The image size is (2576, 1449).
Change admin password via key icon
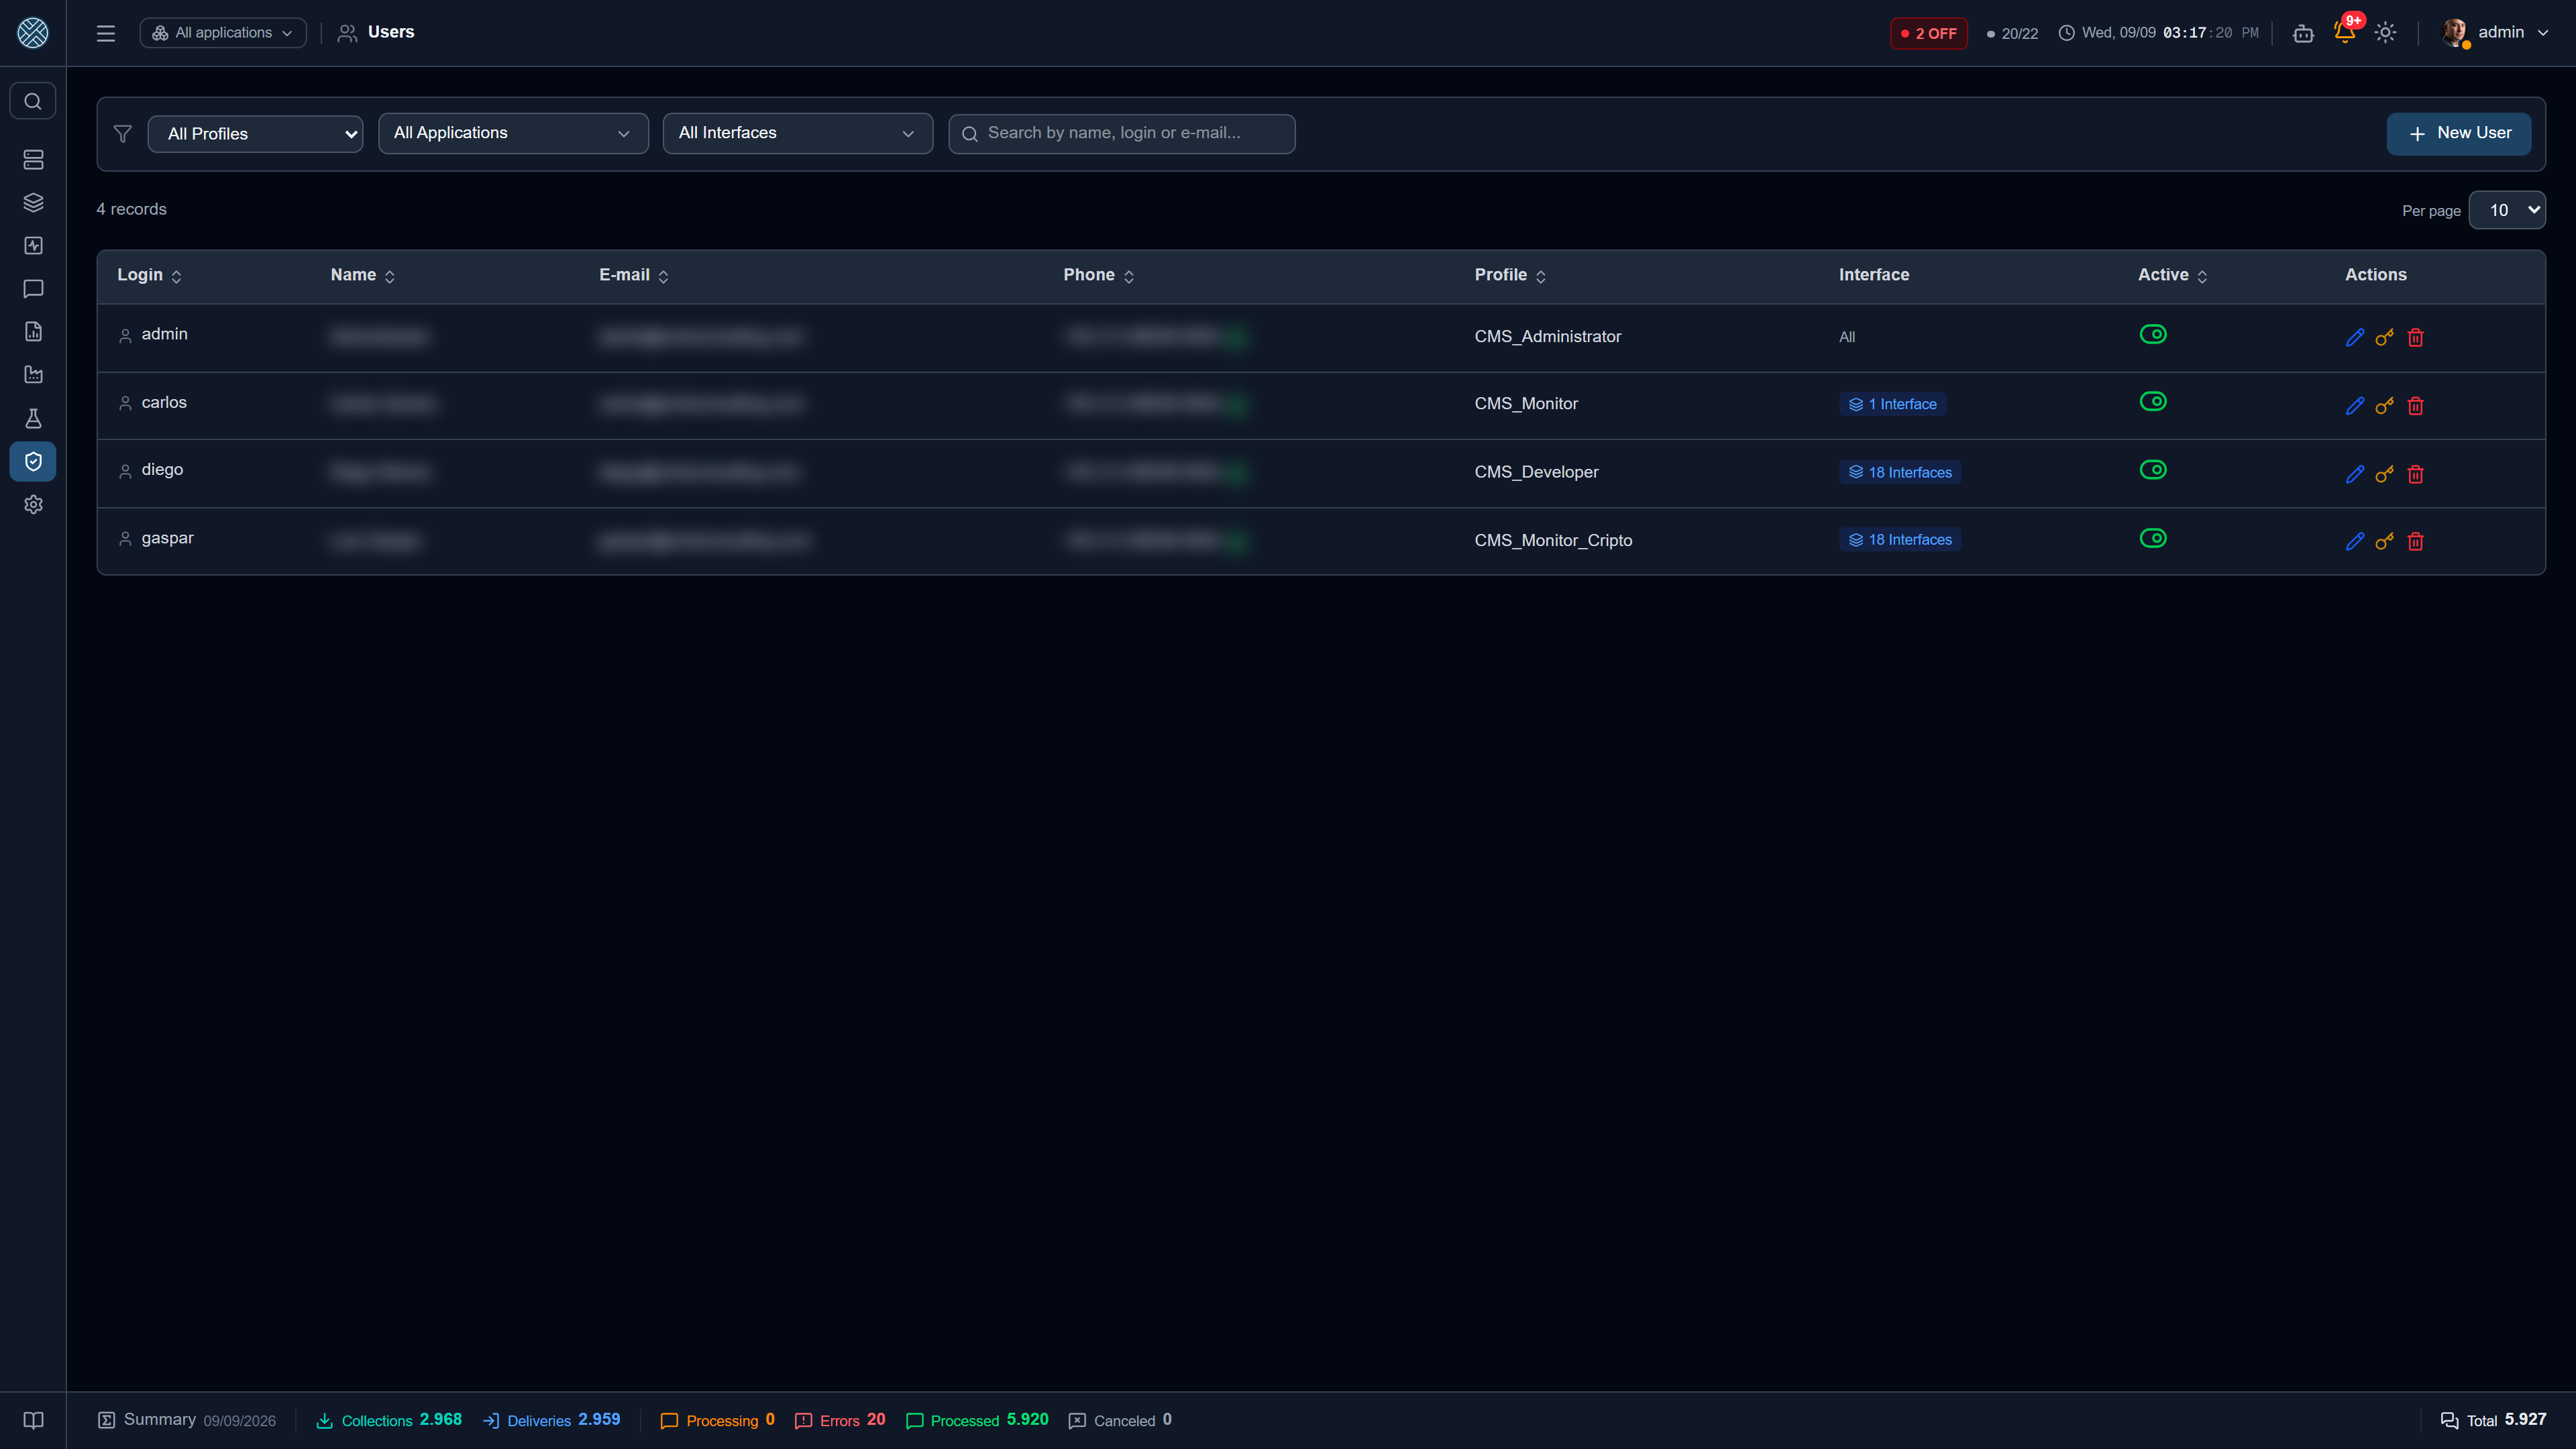pyautogui.click(x=2385, y=337)
